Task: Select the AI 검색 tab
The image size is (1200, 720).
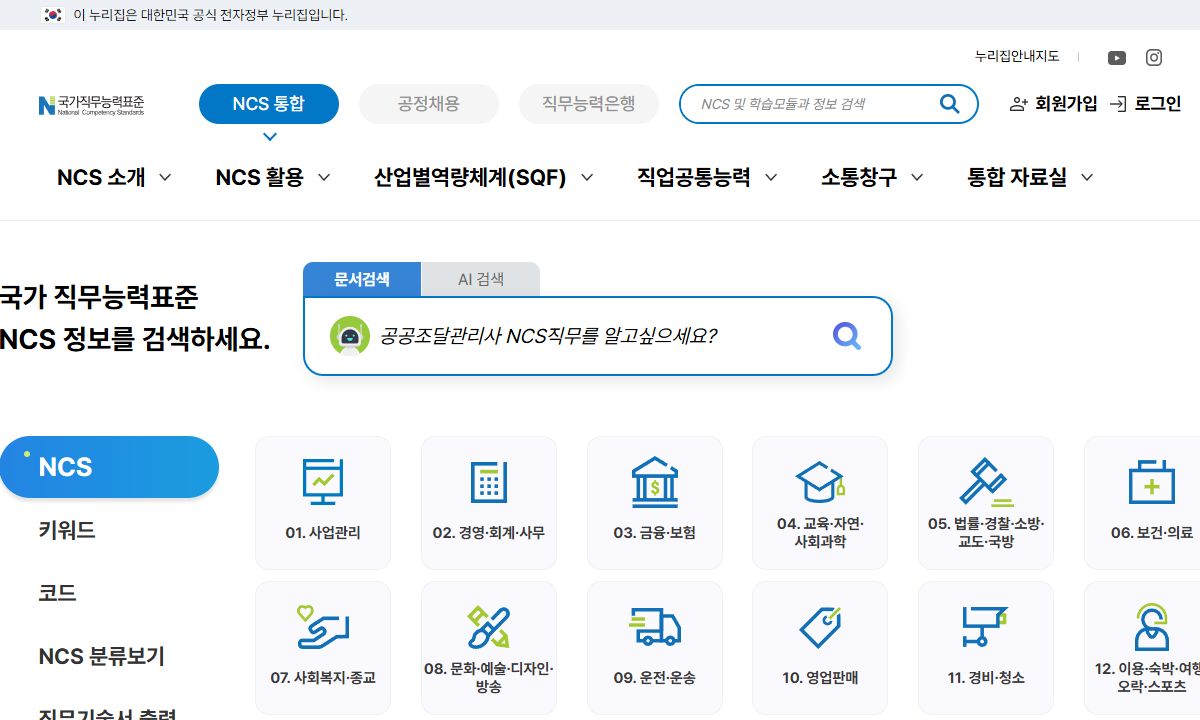Action: tap(481, 279)
